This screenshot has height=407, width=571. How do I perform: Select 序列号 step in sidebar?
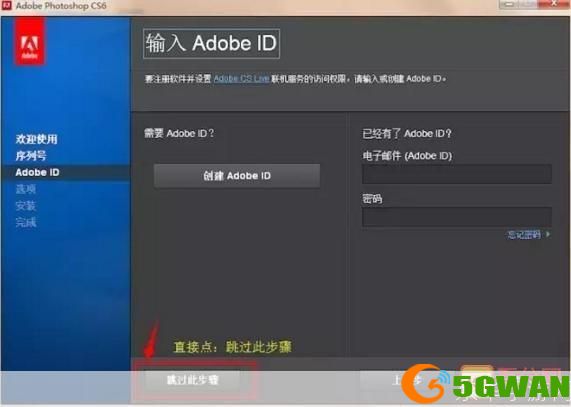31,156
